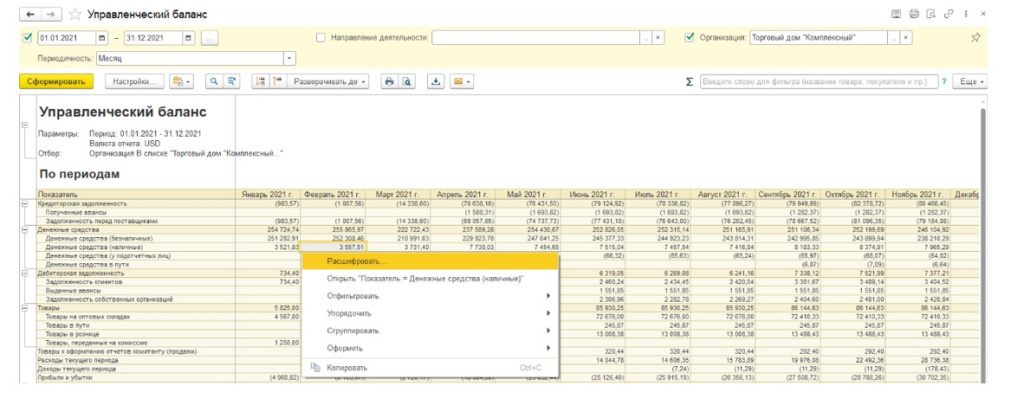The image size is (1024, 405).
Task: Click the save report download icon
Action: click(x=436, y=81)
